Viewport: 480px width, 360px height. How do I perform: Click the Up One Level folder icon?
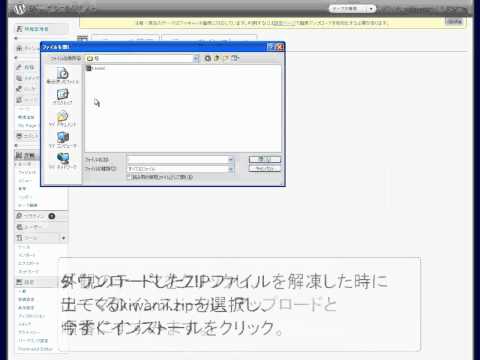pos(217,58)
